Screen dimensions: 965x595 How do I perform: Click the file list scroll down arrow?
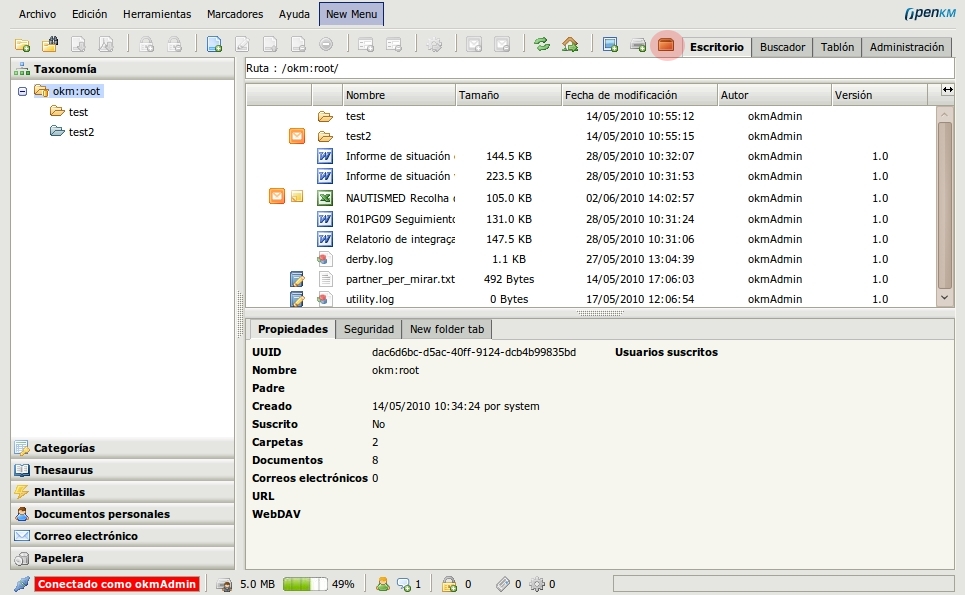tap(945, 298)
